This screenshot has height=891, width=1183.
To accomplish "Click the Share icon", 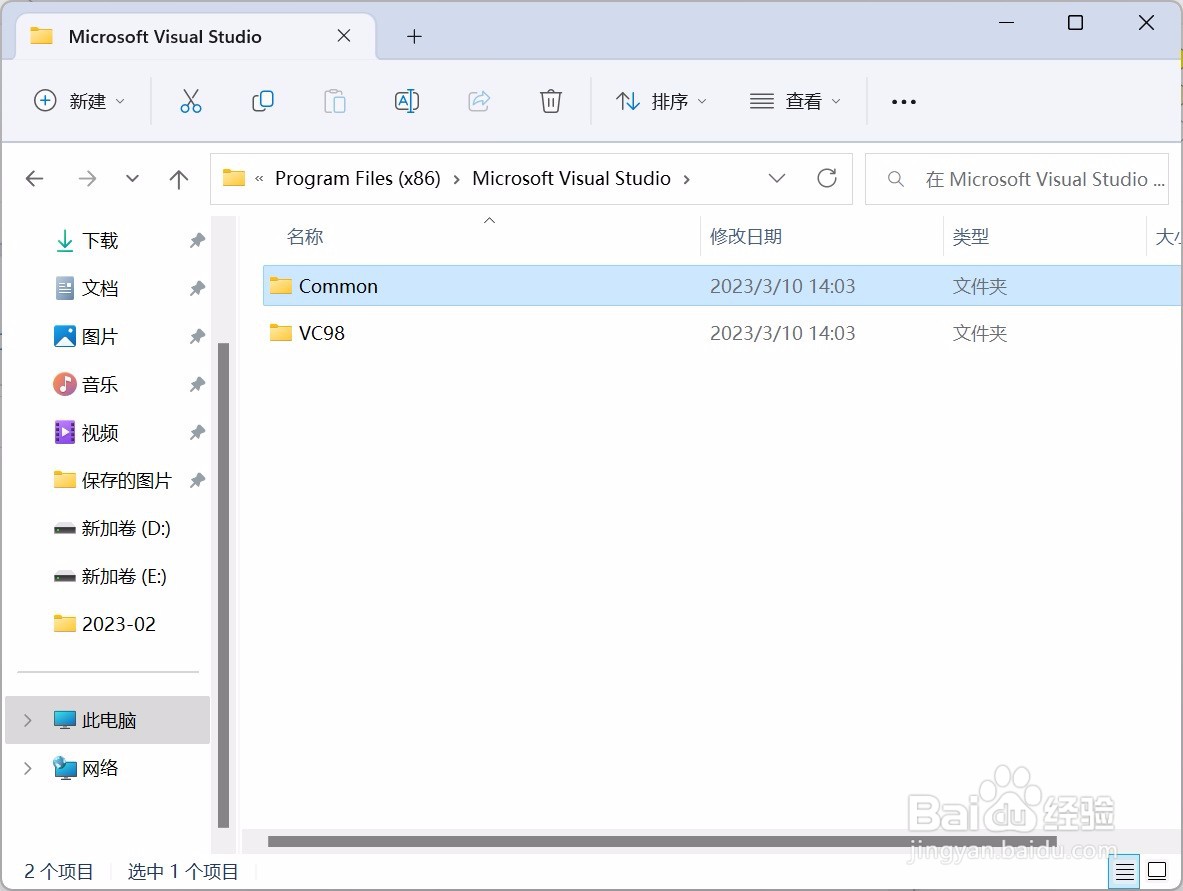I will (x=479, y=101).
